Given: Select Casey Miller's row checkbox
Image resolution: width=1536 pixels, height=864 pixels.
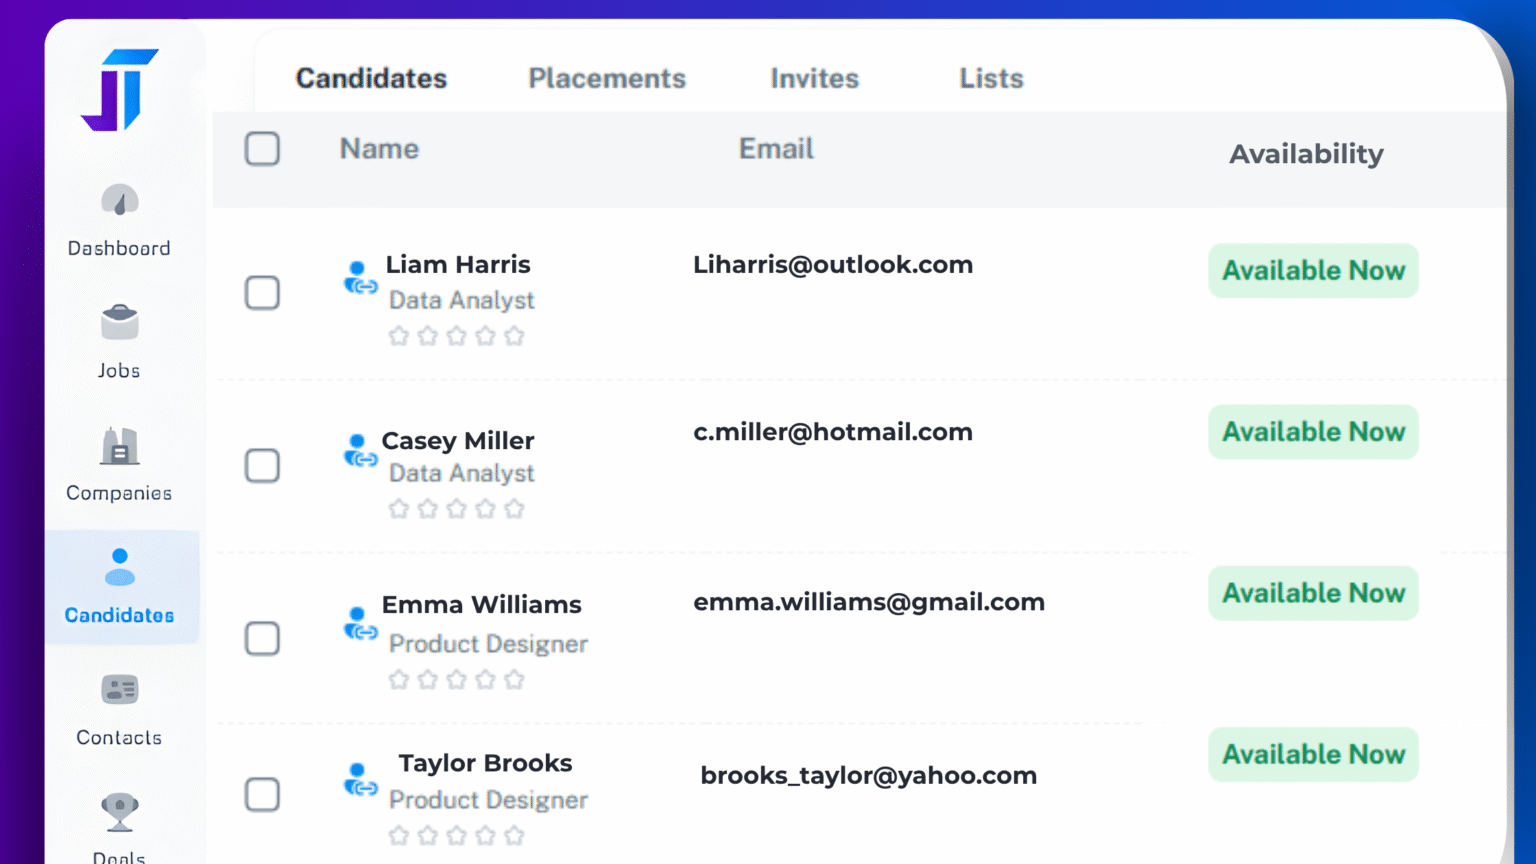Looking at the screenshot, I should click(262, 465).
